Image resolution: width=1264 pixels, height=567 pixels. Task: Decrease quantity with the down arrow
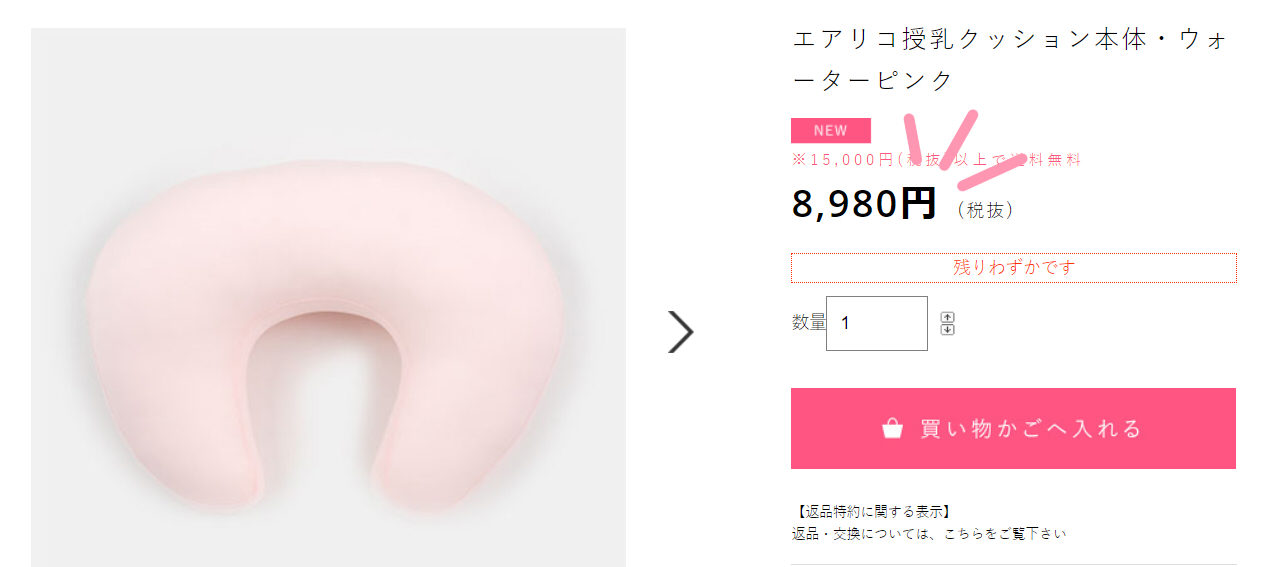pyautogui.click(x=947, y=329)
